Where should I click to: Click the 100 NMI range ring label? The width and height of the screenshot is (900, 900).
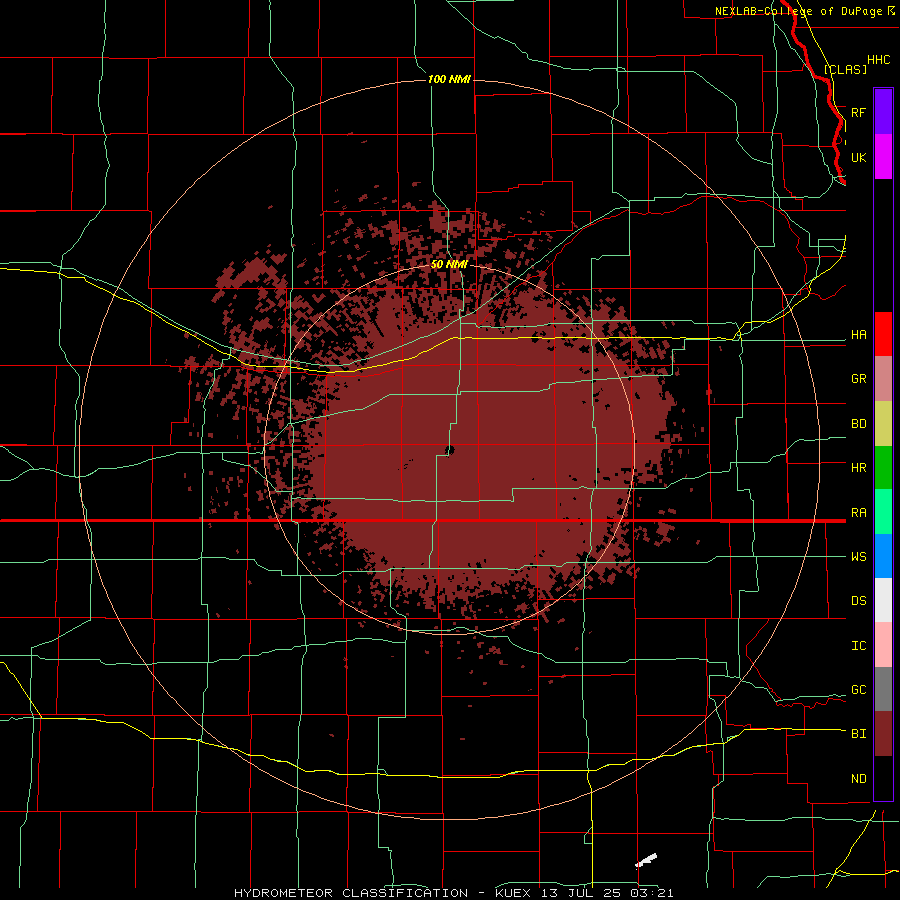coord(449,79)
